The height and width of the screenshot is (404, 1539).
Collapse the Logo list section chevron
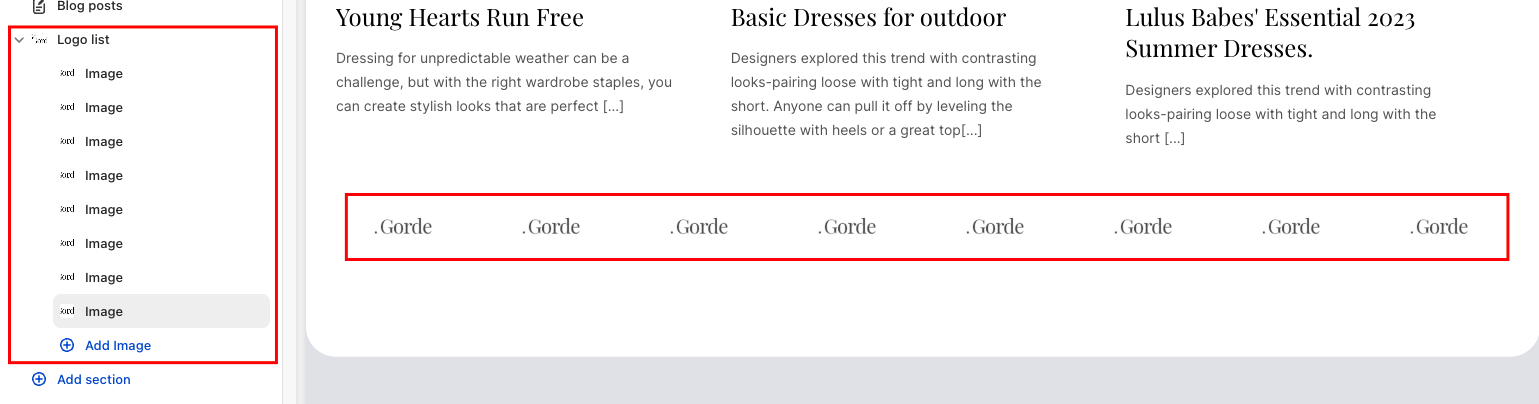pyautogui.click(x=19, y=40)
